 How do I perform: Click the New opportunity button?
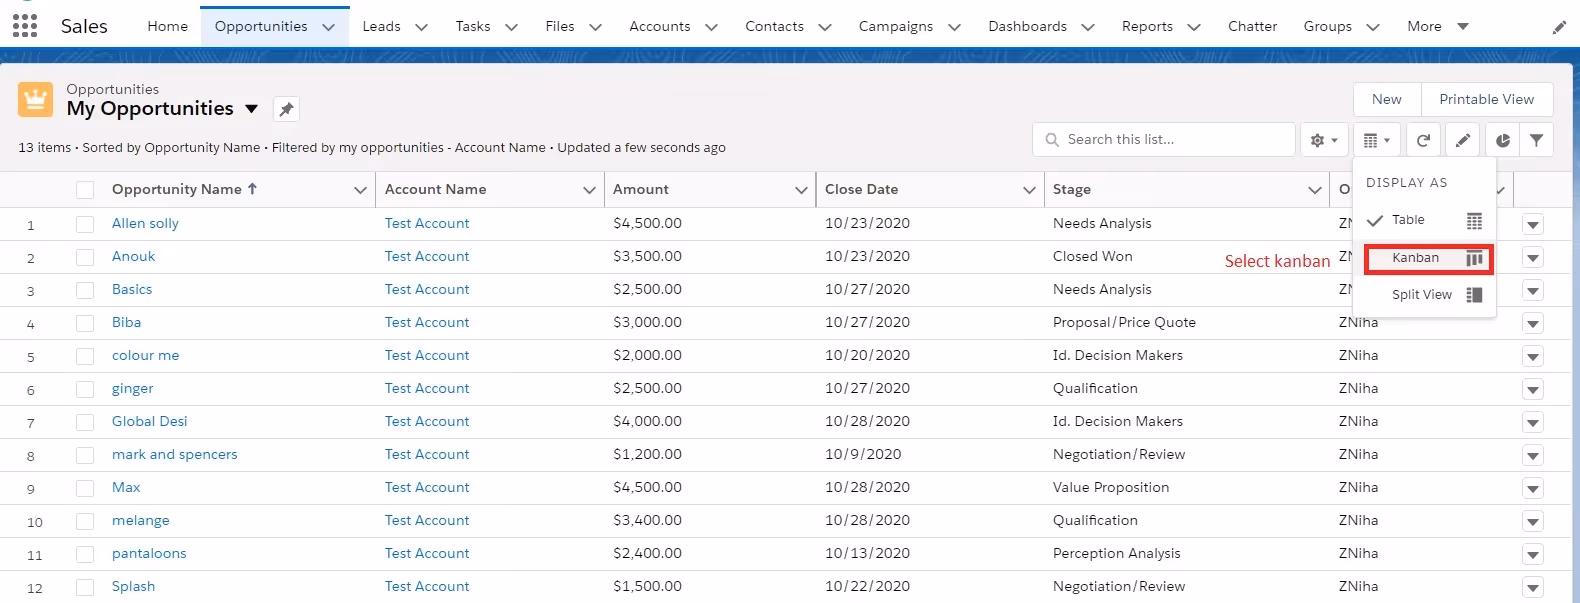coord(1387,99)
